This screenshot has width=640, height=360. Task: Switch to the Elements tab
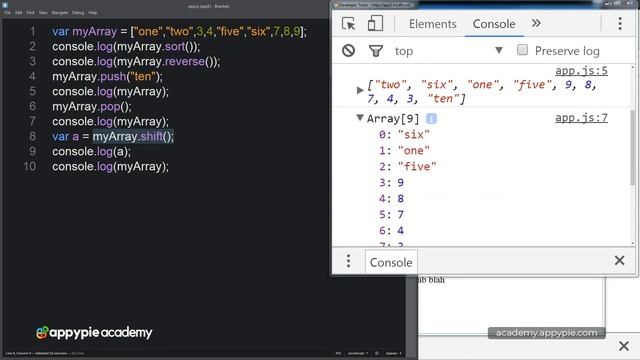click(433, 24)
